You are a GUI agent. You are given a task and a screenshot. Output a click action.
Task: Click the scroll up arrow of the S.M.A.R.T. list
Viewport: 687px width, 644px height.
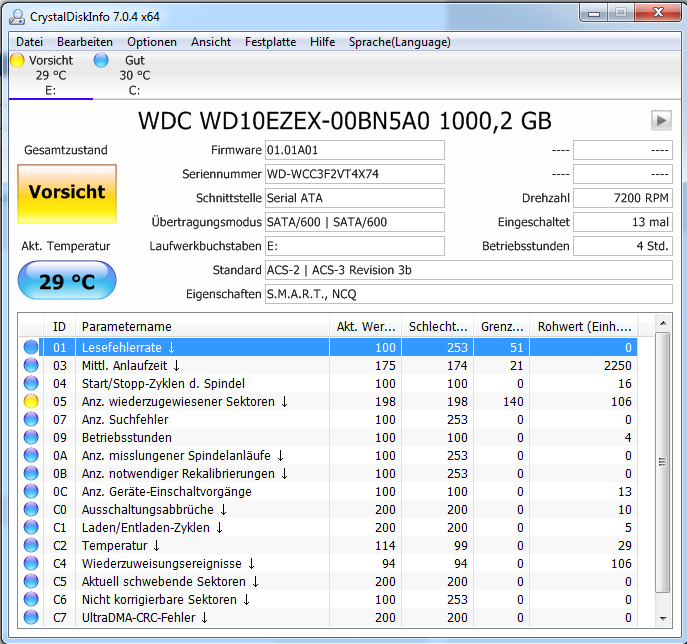click(x=663, y=323)
